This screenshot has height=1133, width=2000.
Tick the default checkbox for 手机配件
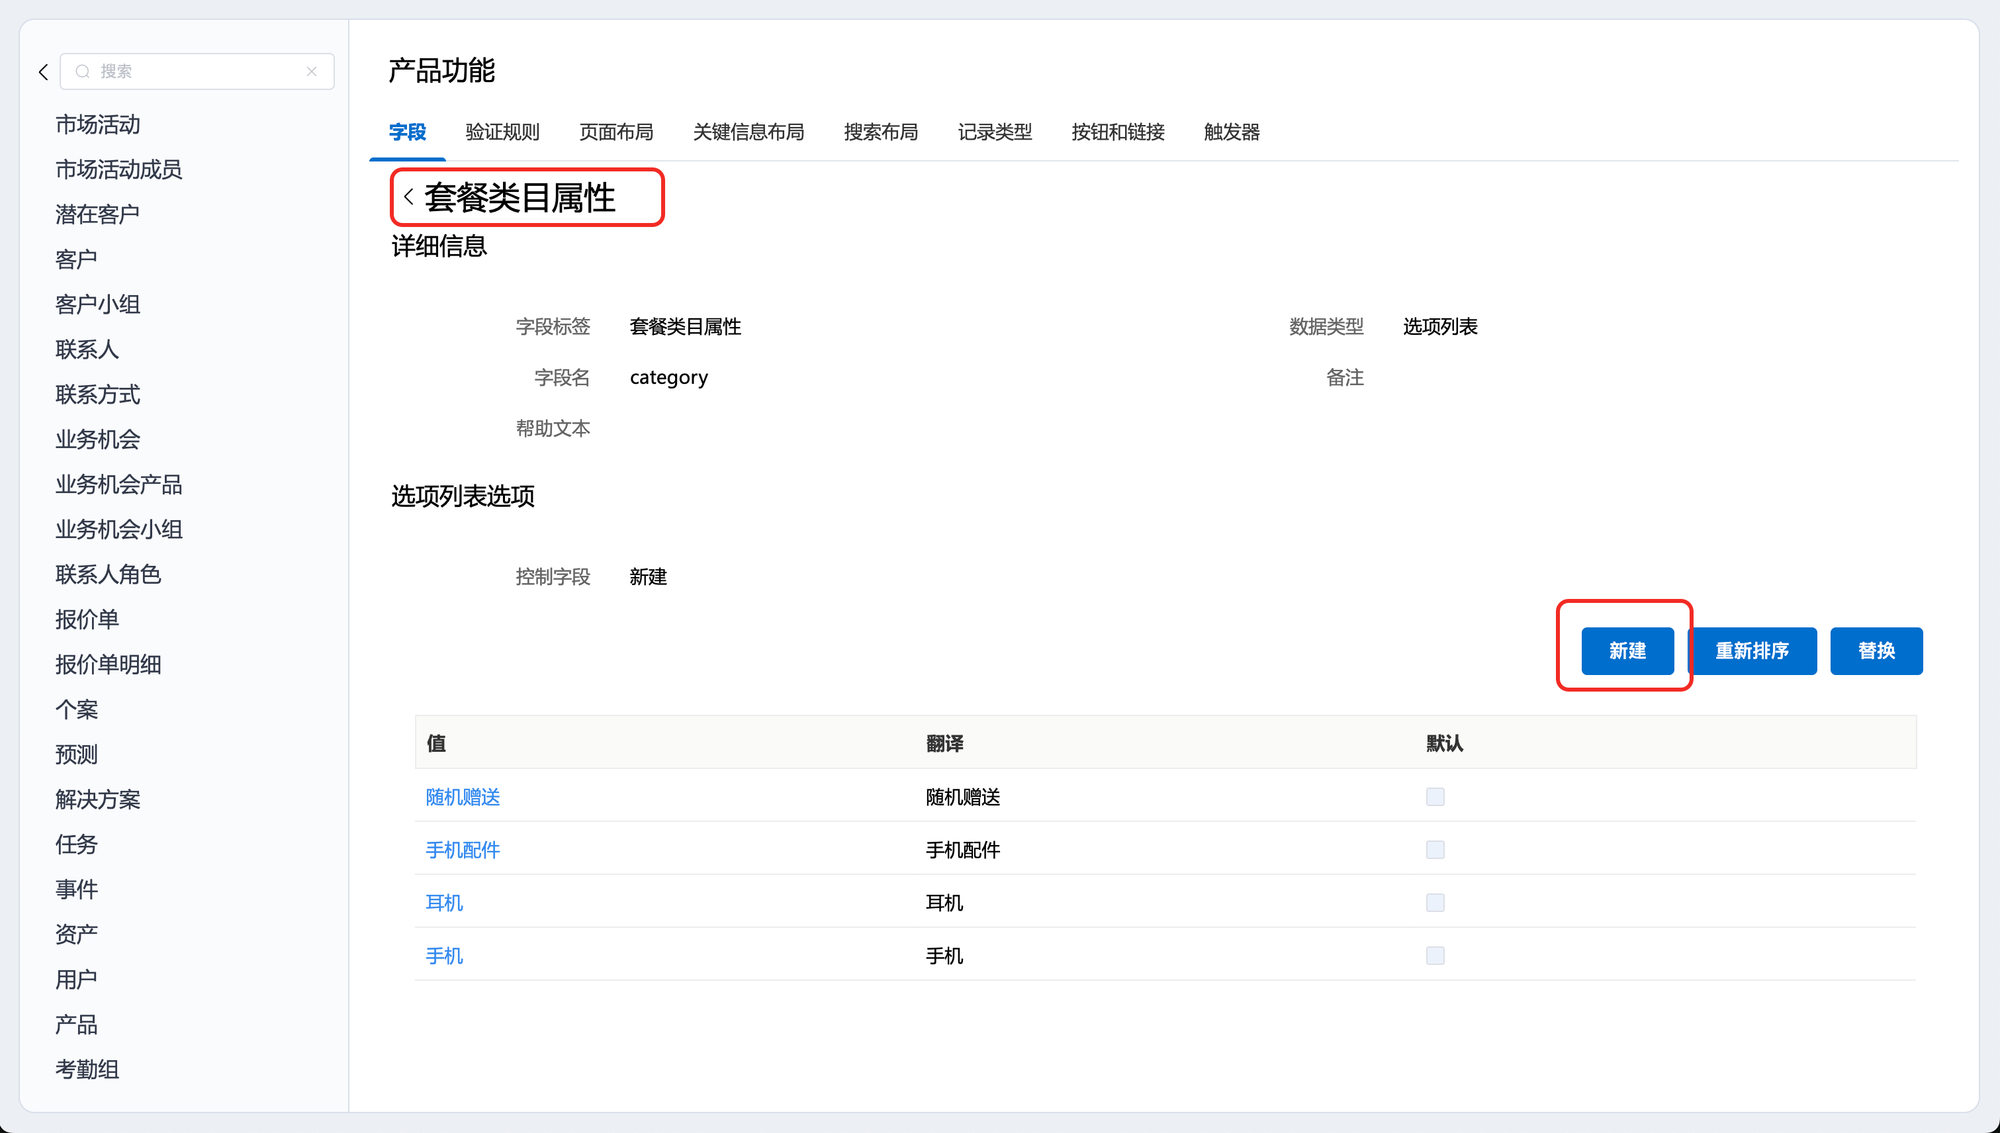point(1435,850)
